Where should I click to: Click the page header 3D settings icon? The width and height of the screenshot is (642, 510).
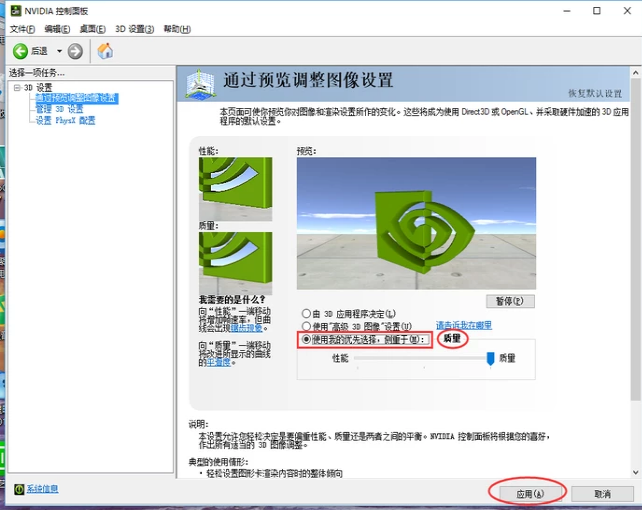point(201,84)
